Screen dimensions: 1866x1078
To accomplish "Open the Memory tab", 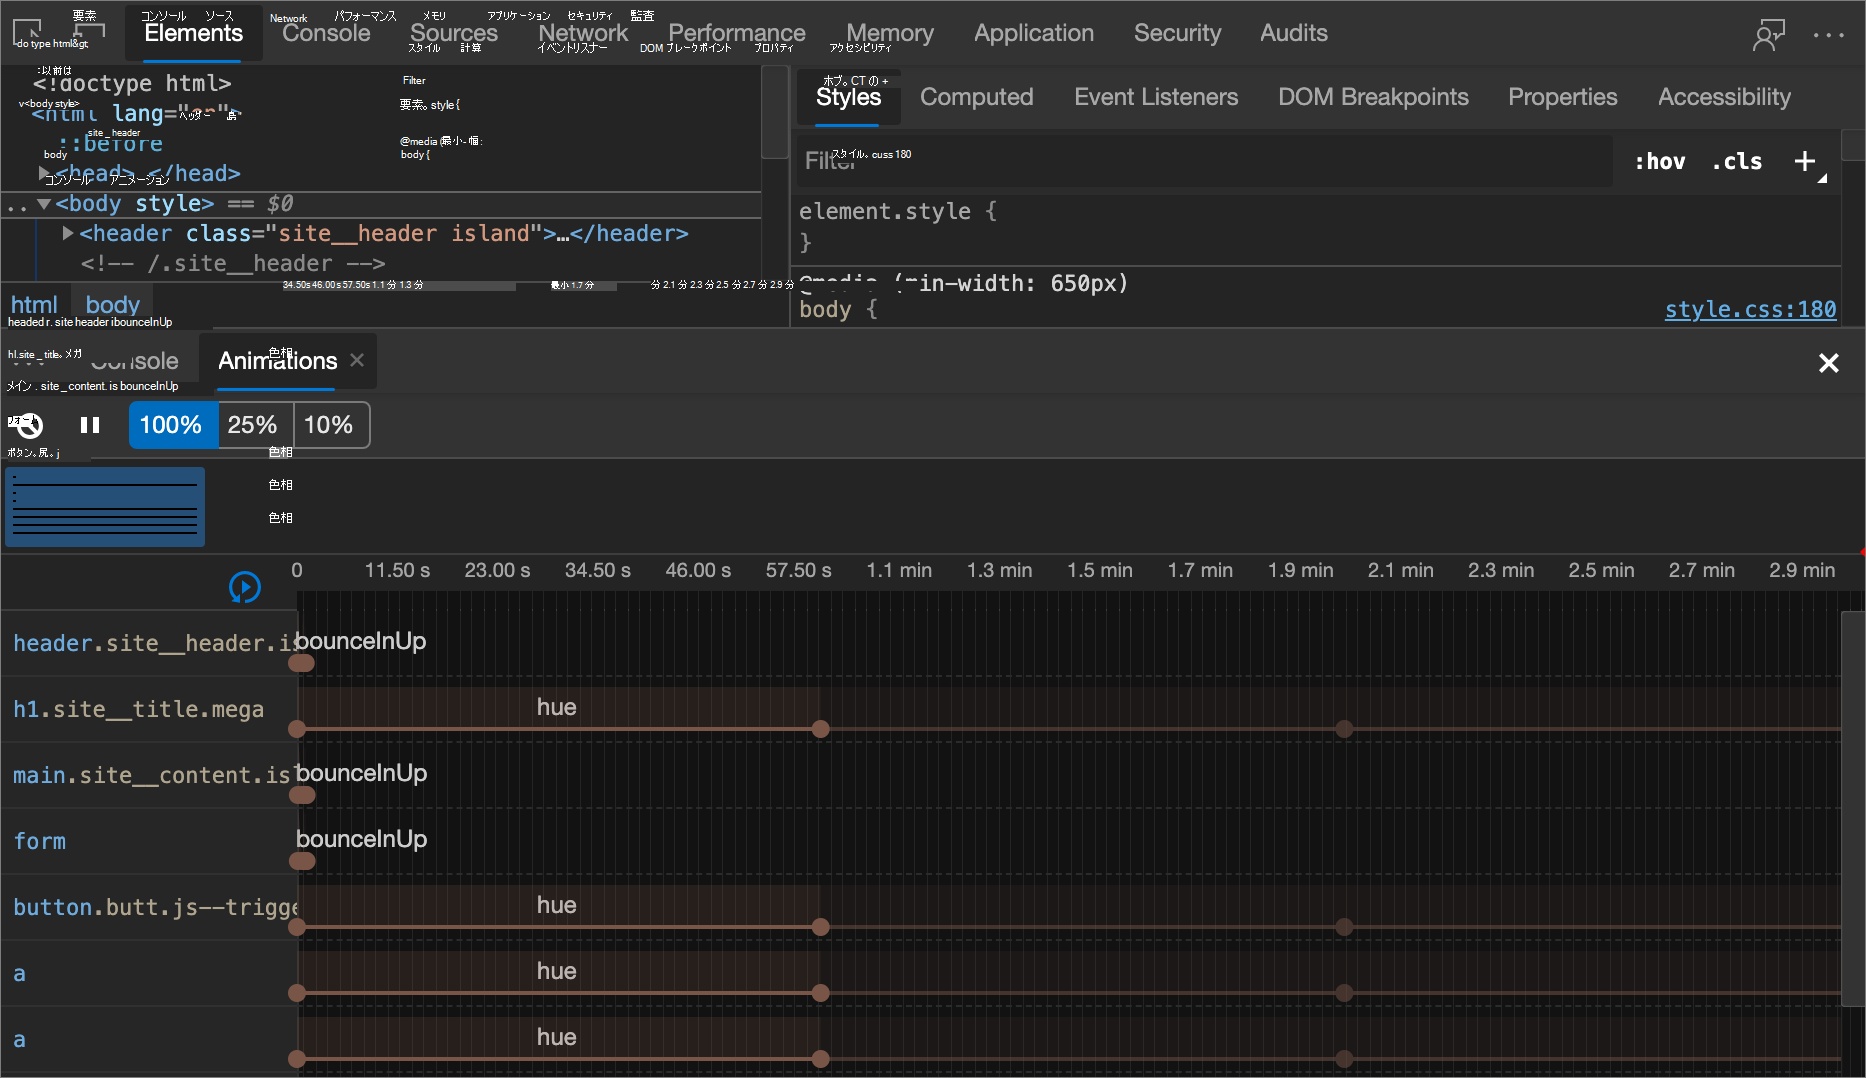I will pos(890,33).
